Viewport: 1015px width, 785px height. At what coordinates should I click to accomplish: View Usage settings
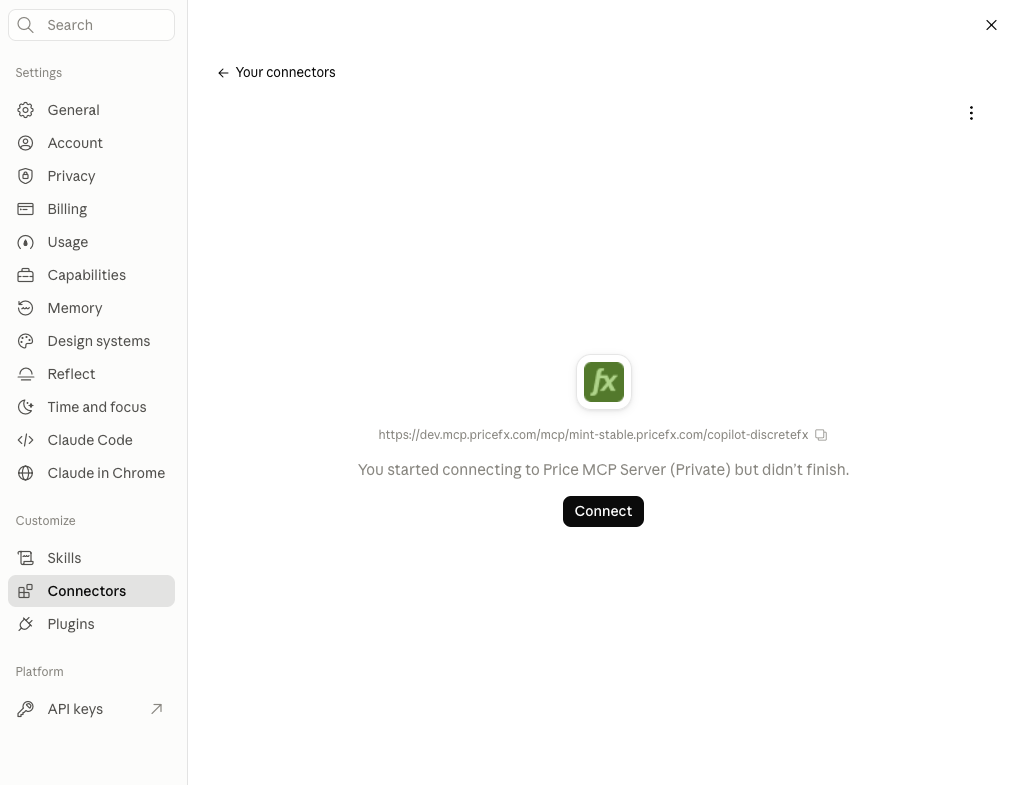tap(91, 242)
